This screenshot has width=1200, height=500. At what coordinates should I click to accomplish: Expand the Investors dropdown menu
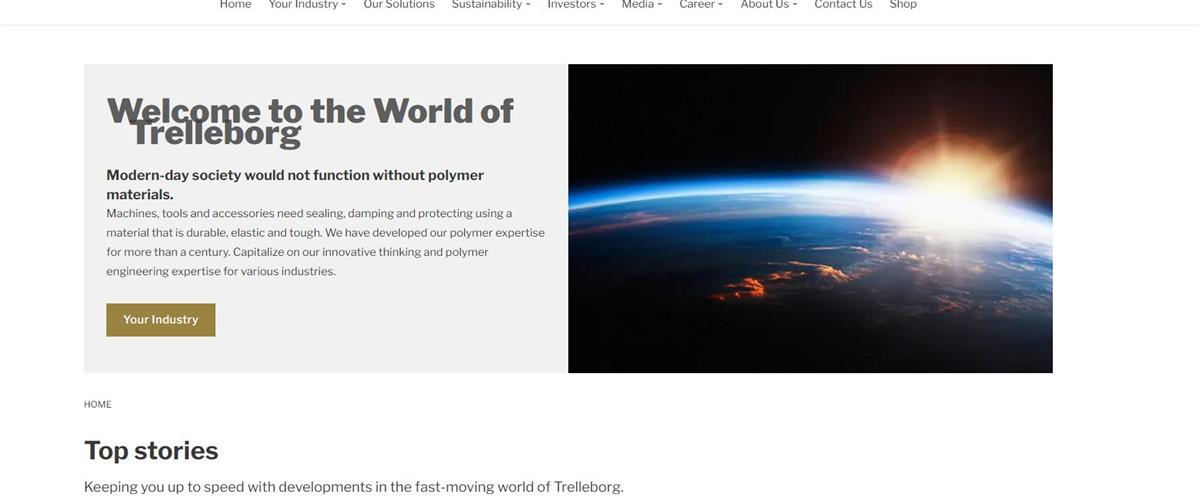coord(576,5)
